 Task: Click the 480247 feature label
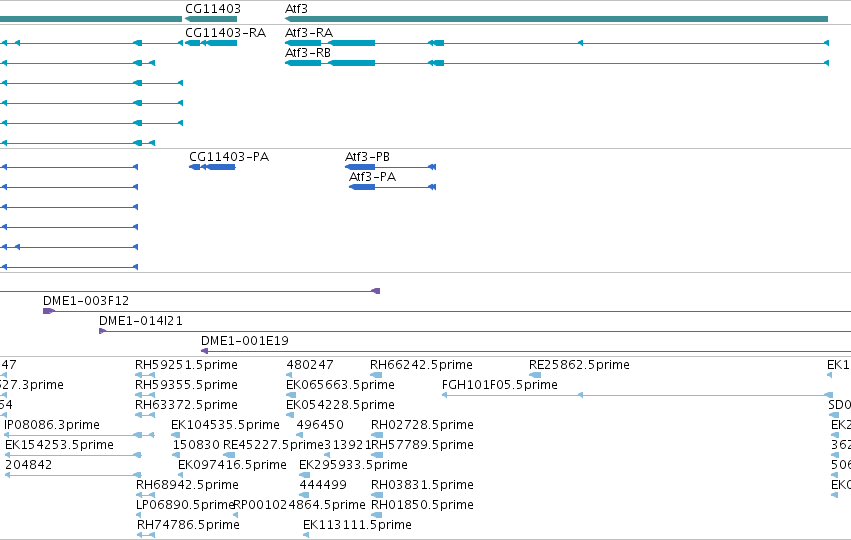(x=310, y=365)
